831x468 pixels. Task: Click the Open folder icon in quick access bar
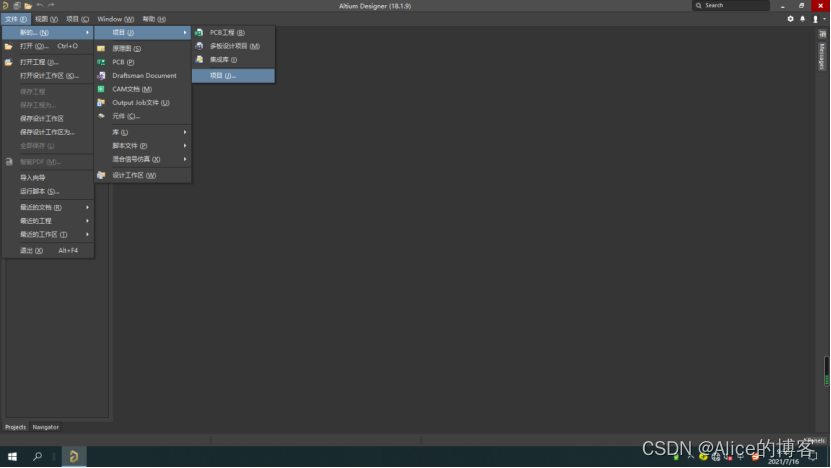tap(28, 6)
